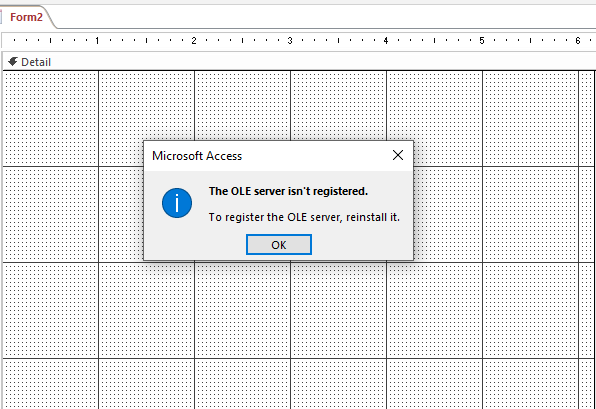Viewport: 596px width, 409px height.
Task: Click OK to dismiss the OLE server message
Action: tap(279, 244)
